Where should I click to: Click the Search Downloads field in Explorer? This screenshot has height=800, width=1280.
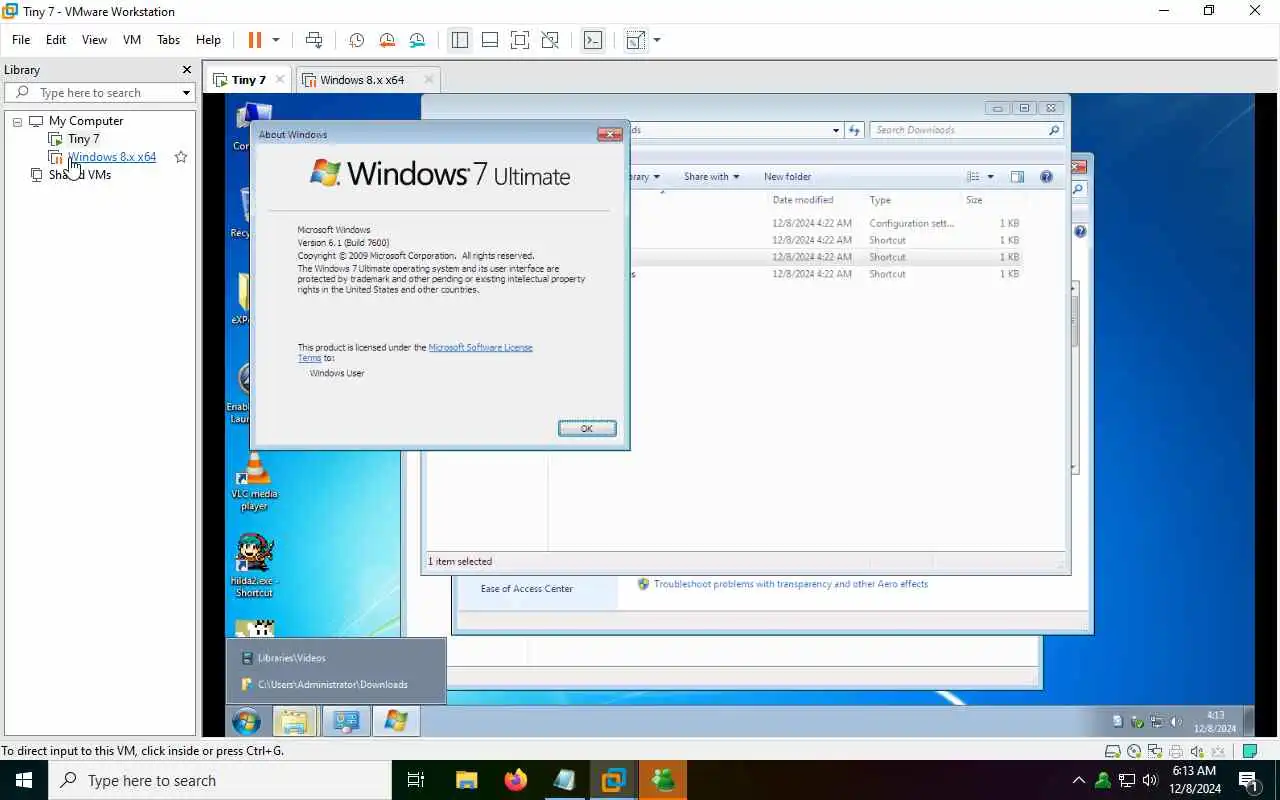pos(966,130)
